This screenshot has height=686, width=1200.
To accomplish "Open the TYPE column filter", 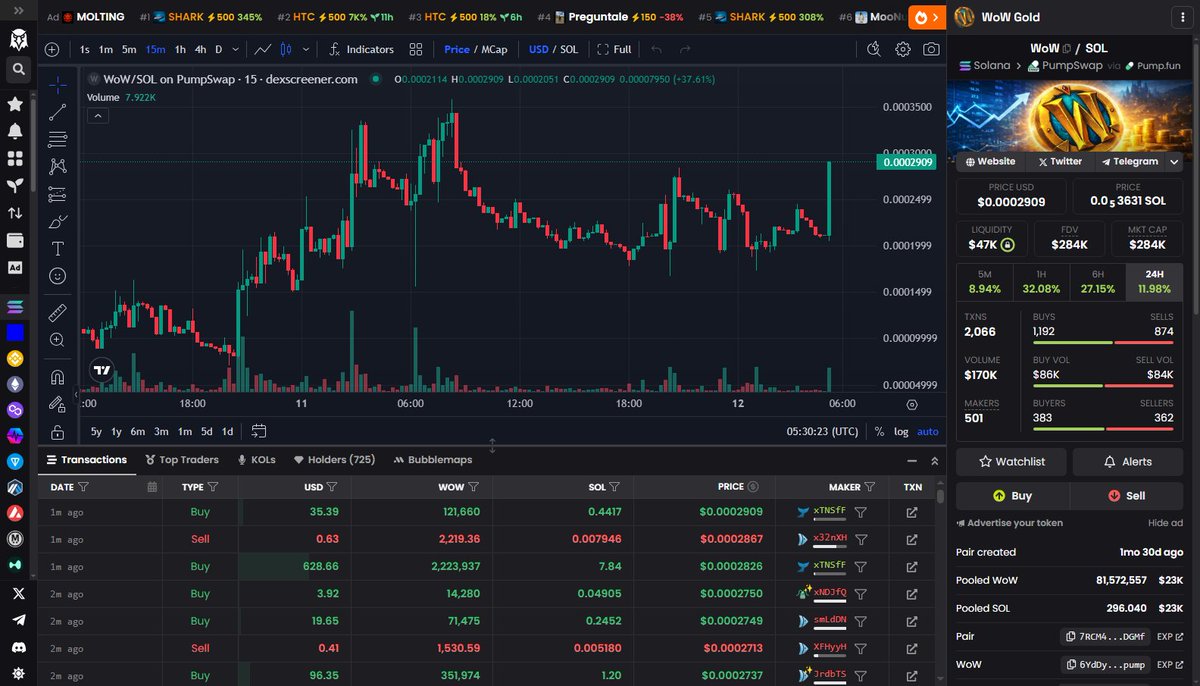I will pyautogui.click(x=213, y=487).
